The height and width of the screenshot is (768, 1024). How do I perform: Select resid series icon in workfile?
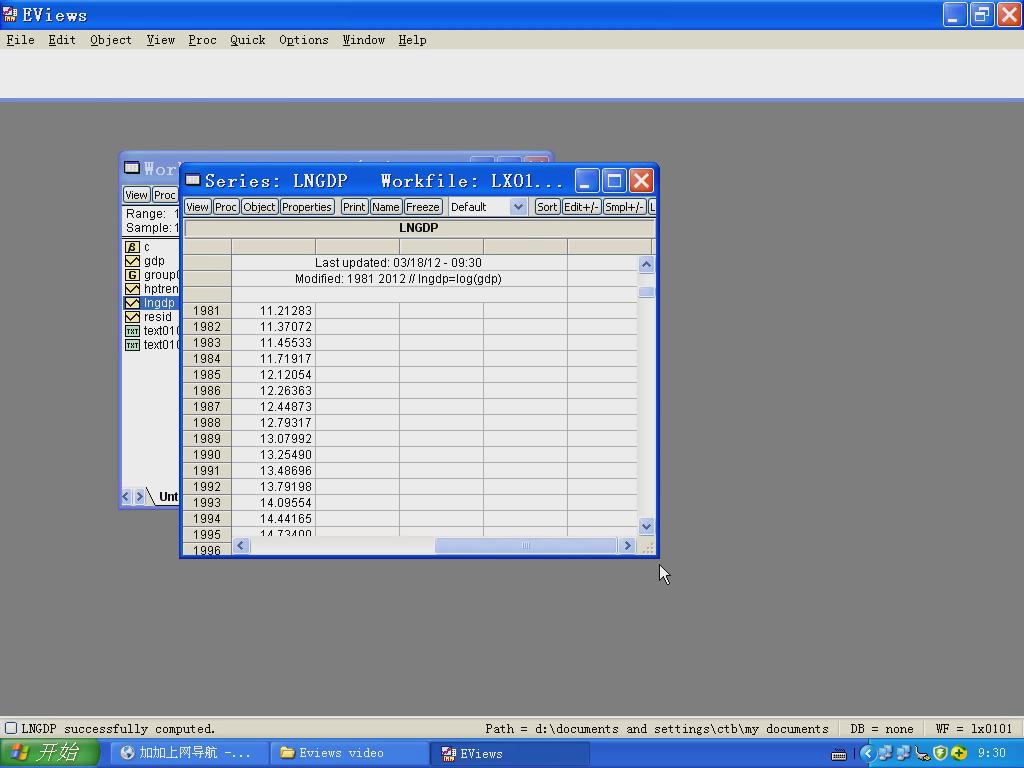click(132, 317)
